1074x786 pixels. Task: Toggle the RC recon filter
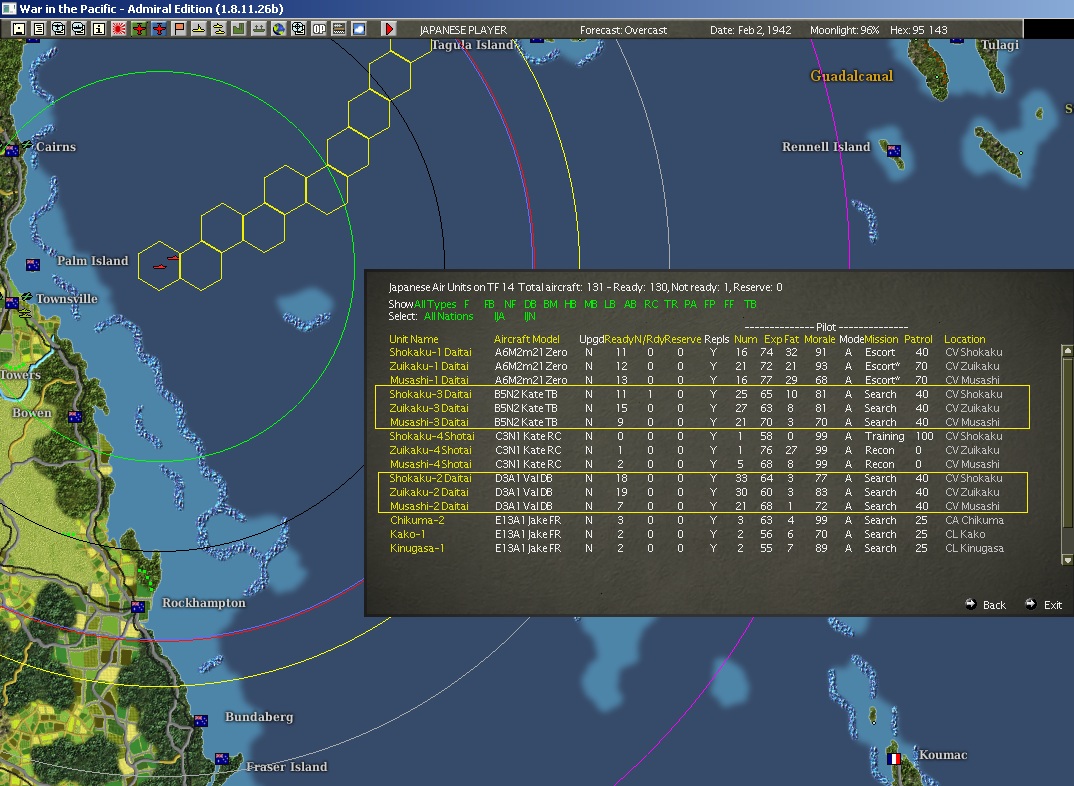tap(651, 304)
